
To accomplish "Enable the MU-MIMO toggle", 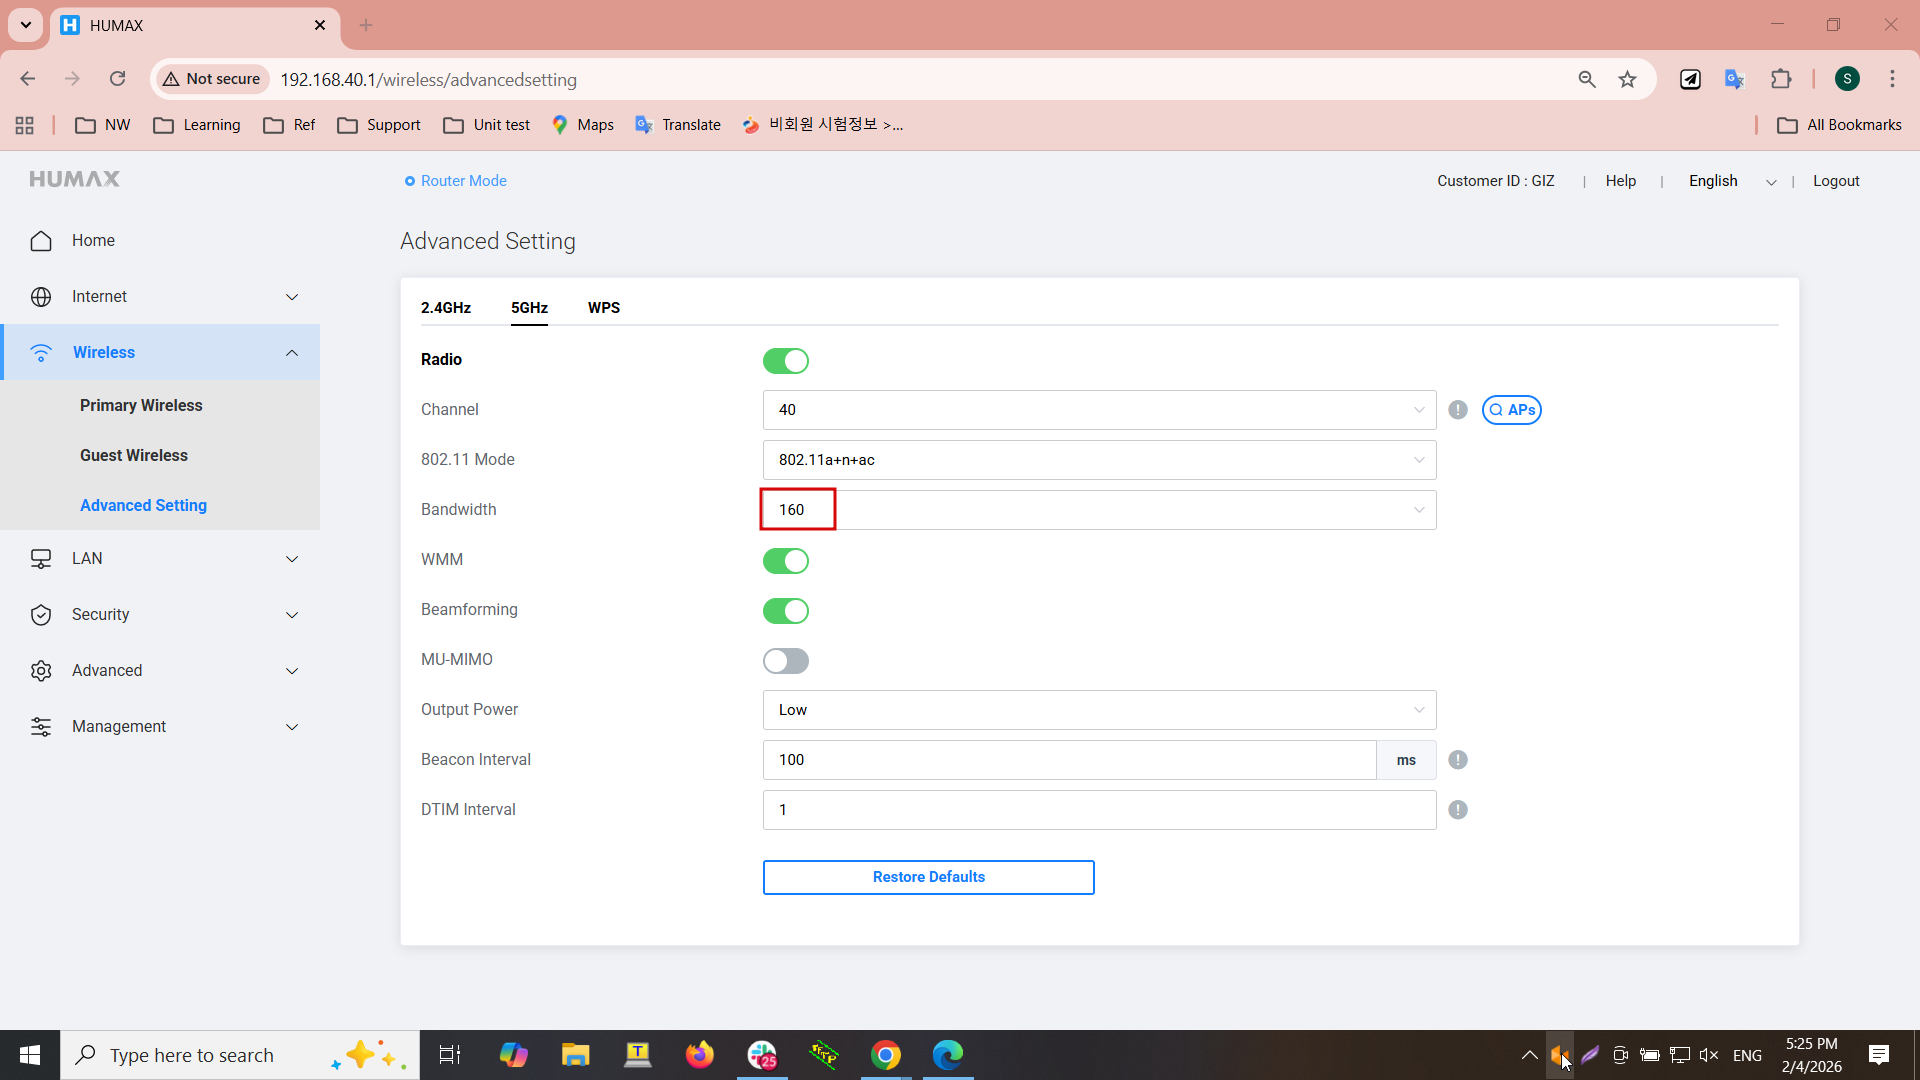I will [x=786, y=661].
